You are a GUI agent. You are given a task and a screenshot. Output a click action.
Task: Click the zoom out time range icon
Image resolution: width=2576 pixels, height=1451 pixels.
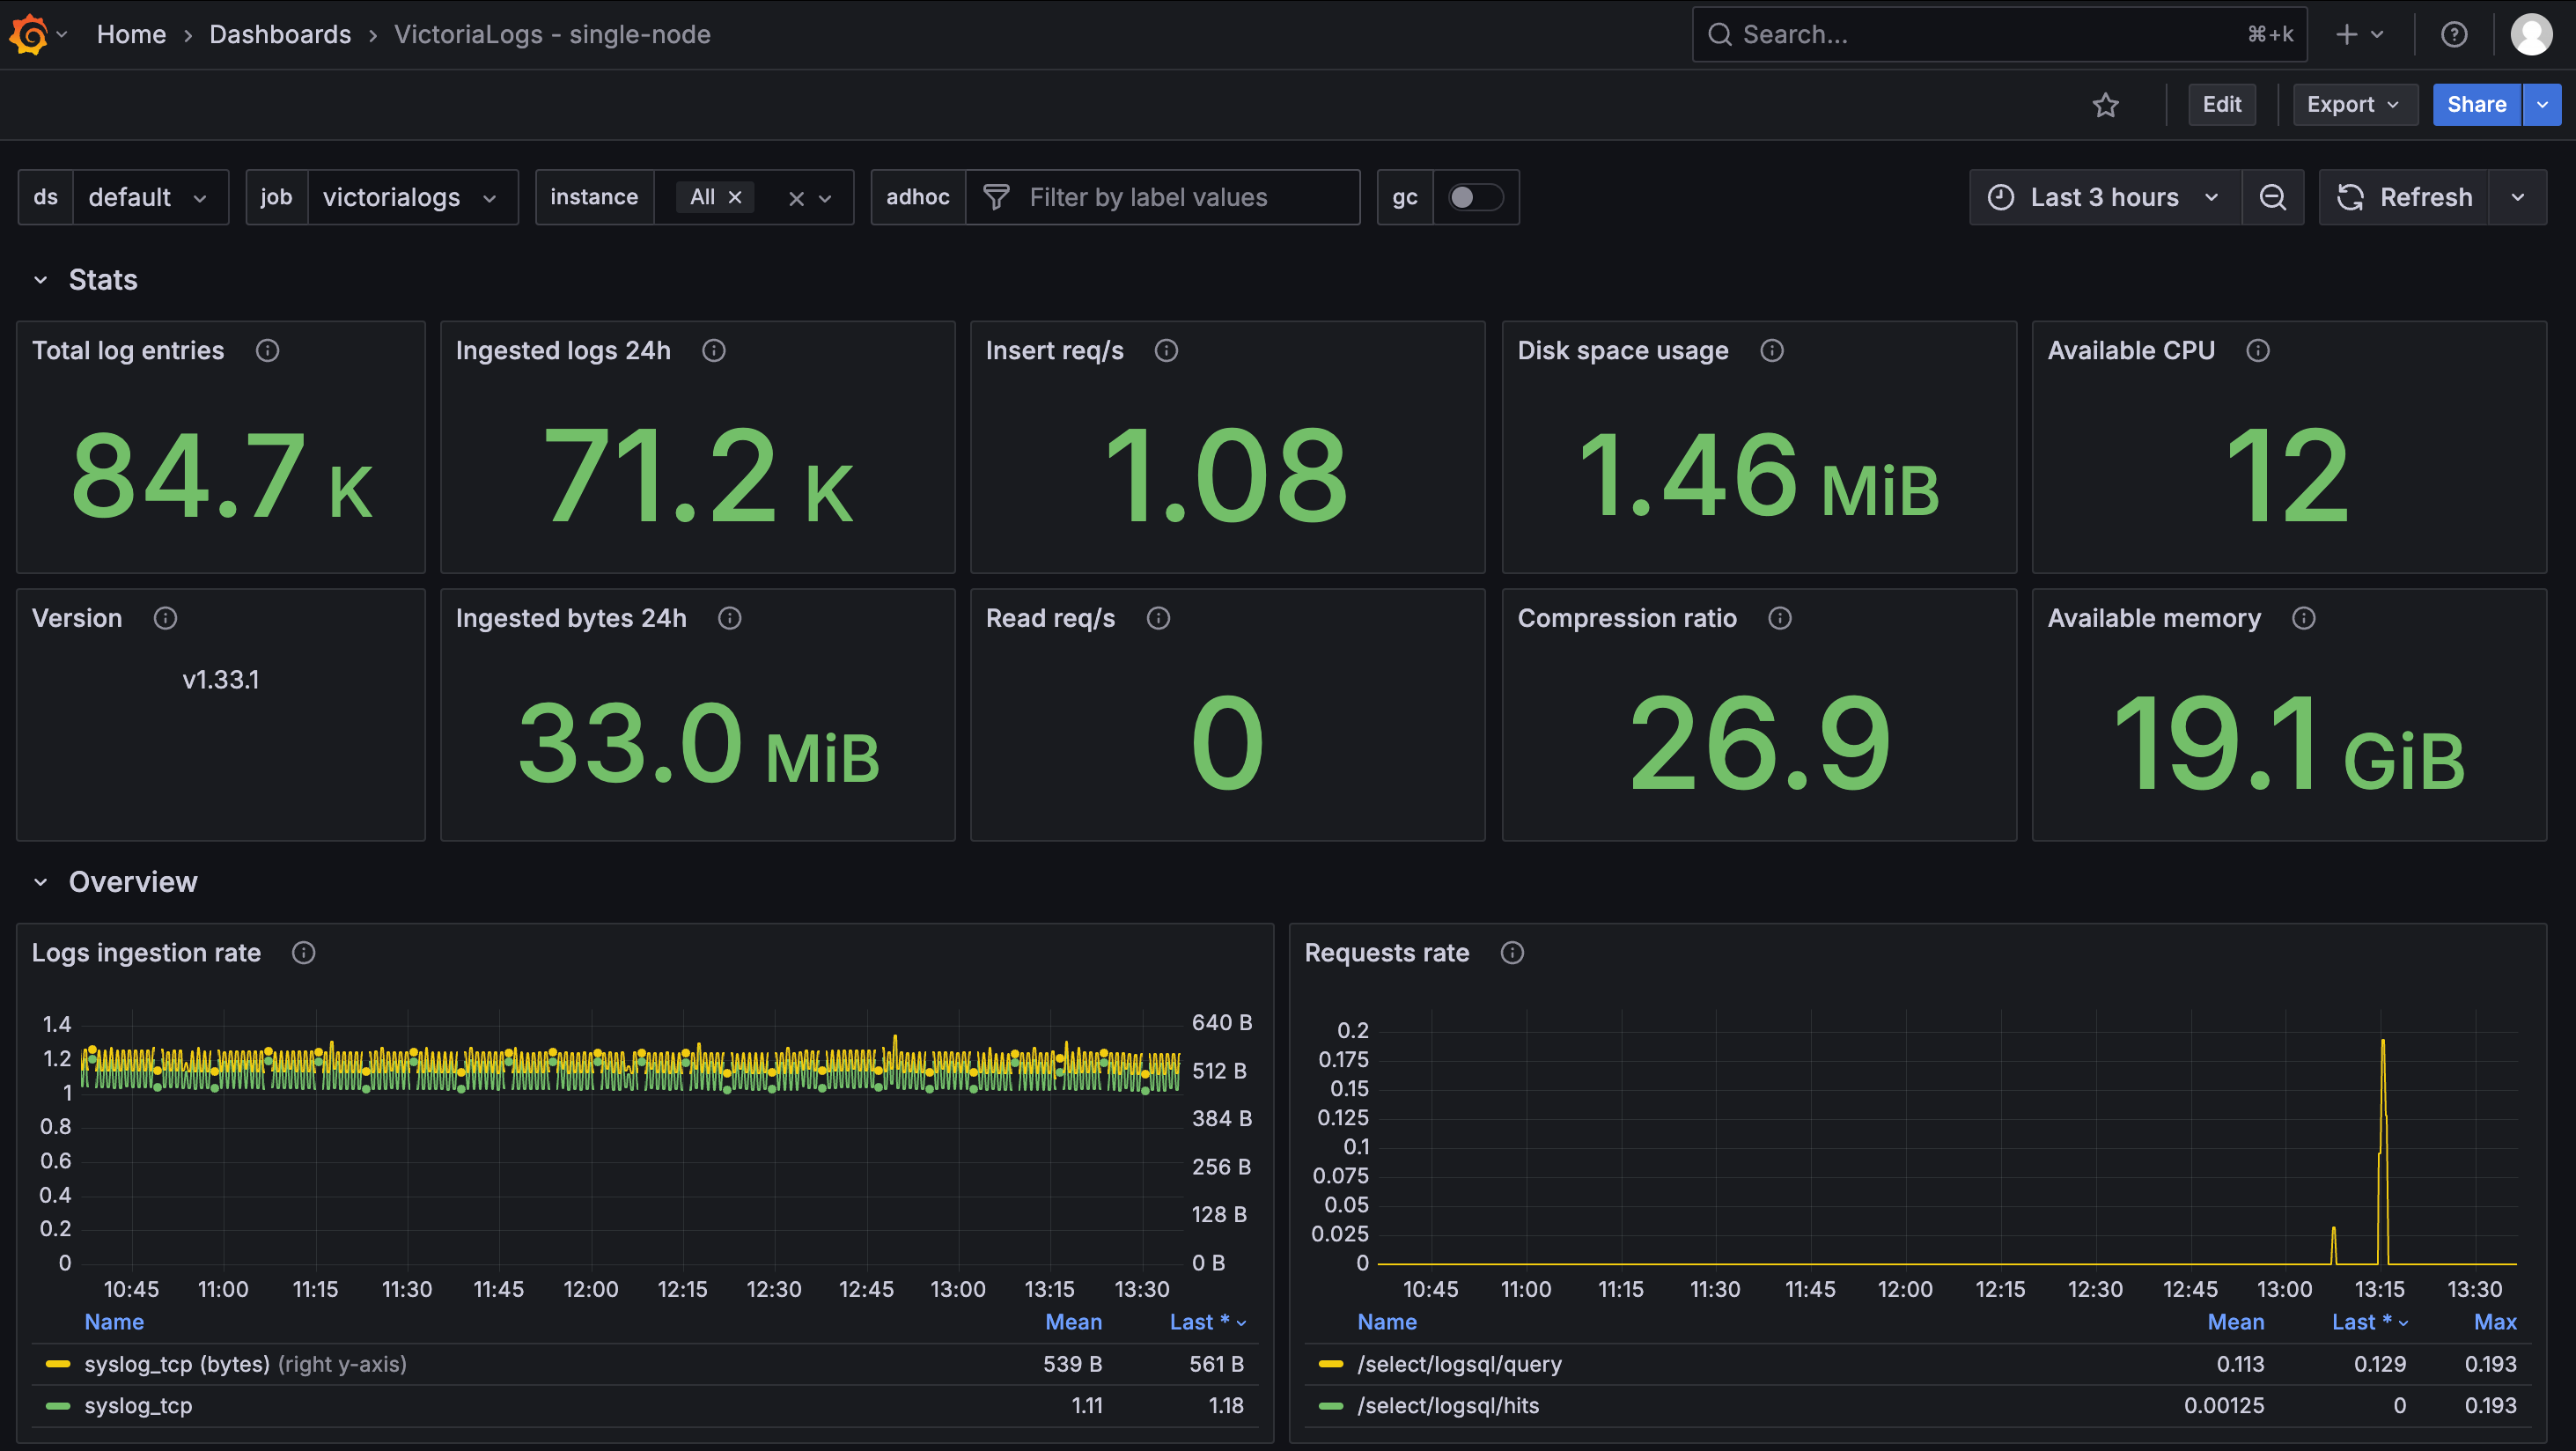[x=2272, y=197]
